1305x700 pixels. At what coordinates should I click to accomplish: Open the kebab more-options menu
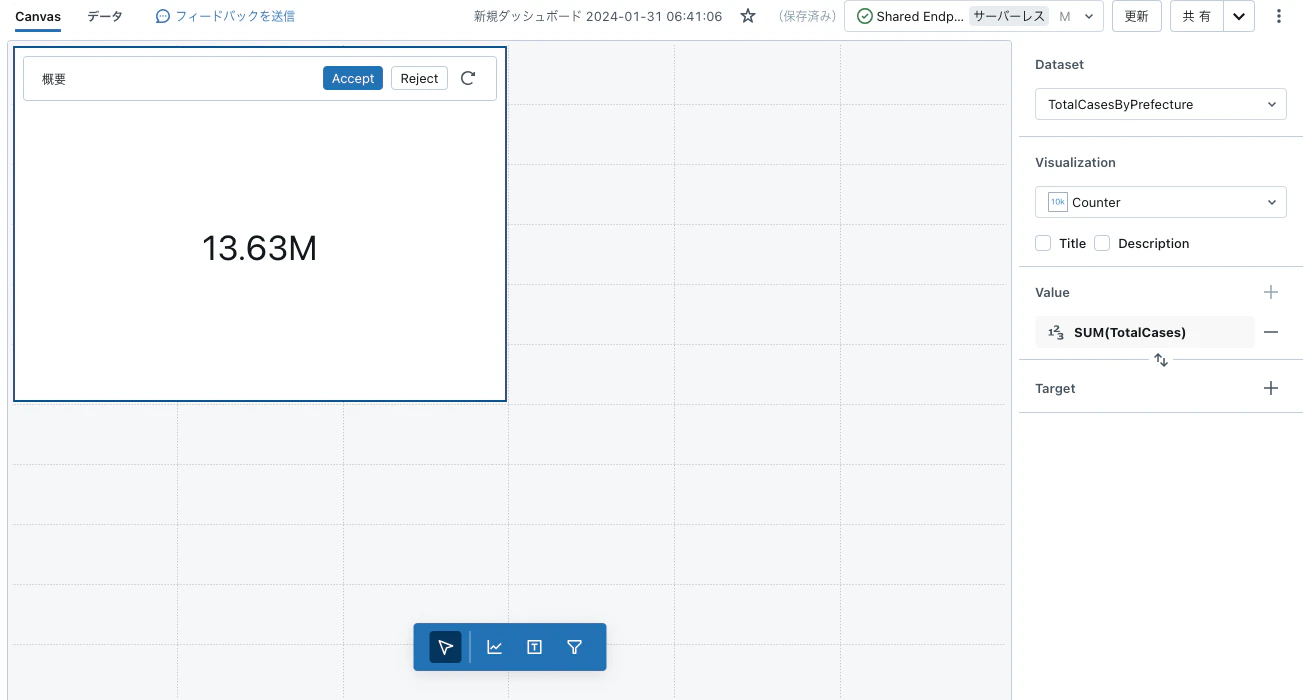click(x=1279, y=16)
